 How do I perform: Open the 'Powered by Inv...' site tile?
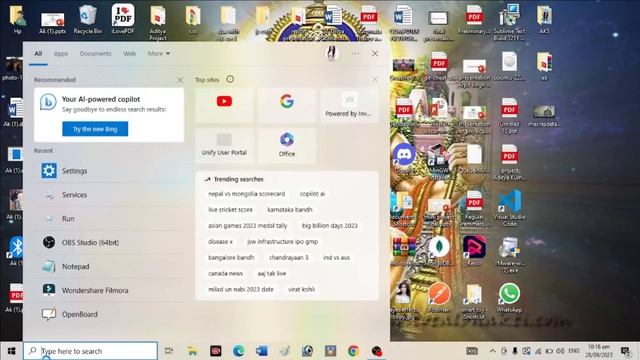[349, 105]
